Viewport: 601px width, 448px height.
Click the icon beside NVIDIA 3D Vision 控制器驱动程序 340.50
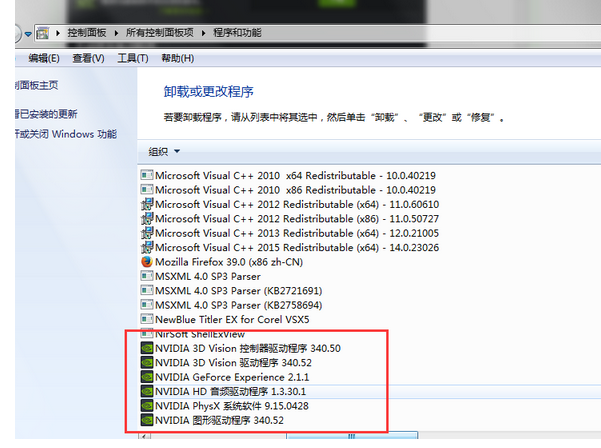click(147, 348)
